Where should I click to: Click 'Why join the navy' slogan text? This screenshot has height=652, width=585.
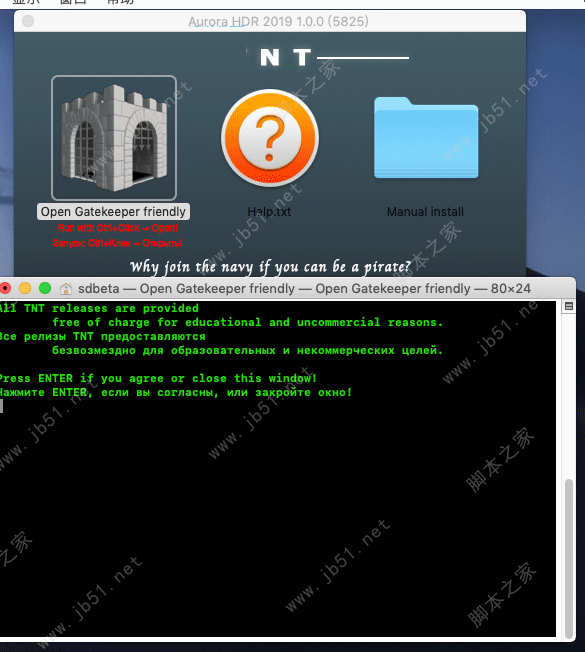click(x=270, y=267)
